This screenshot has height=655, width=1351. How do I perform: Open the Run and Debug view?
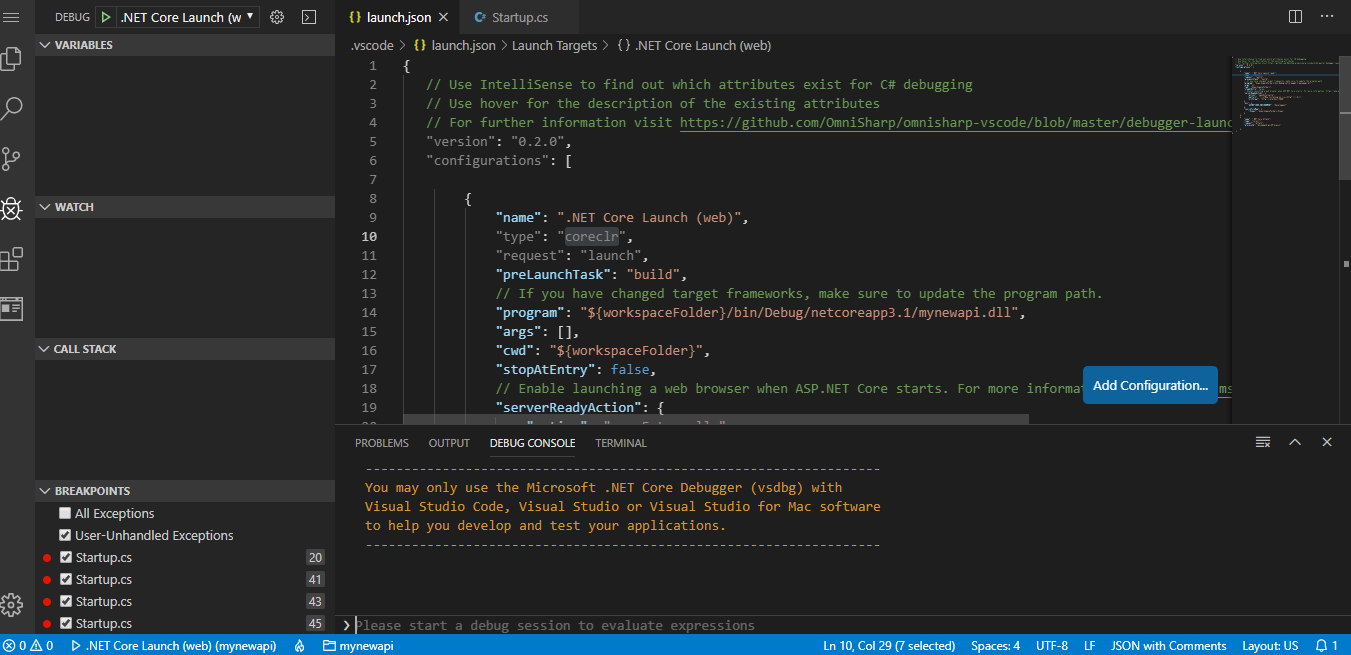(12, 208)
